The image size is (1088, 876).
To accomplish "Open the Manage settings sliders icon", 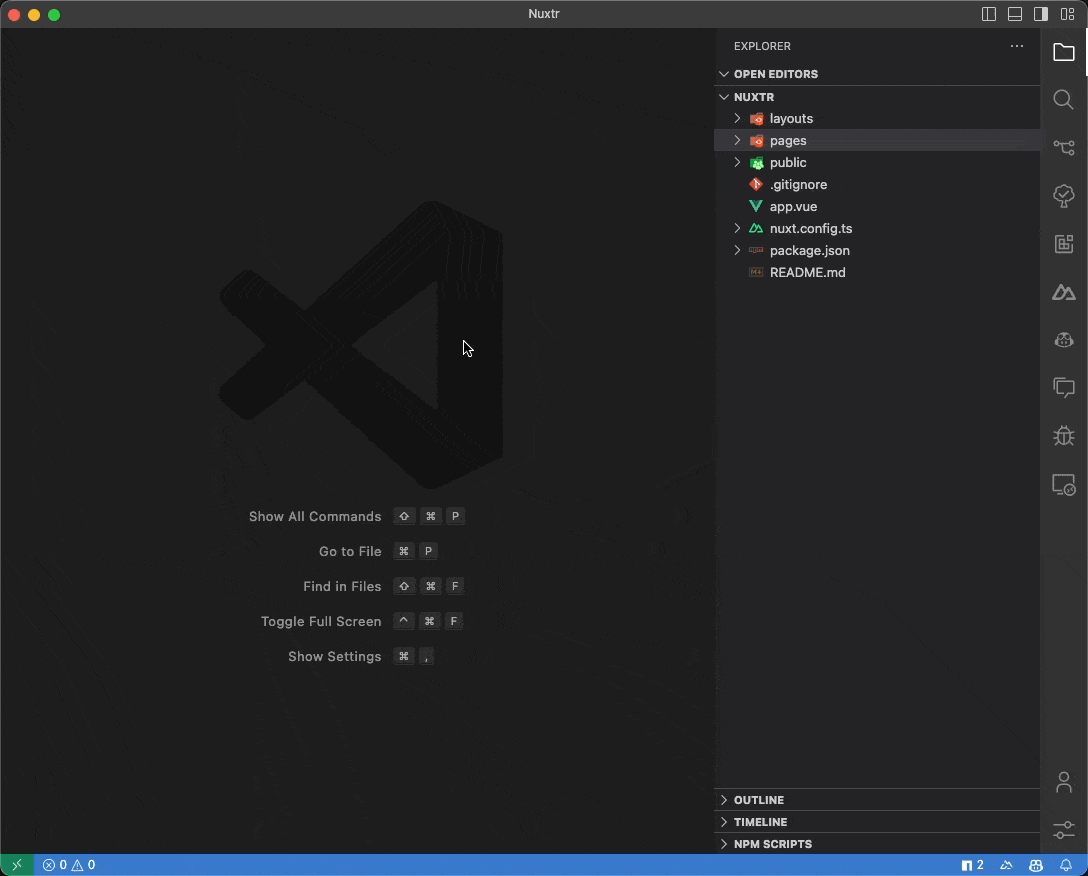I will [x=1063, y=829].
